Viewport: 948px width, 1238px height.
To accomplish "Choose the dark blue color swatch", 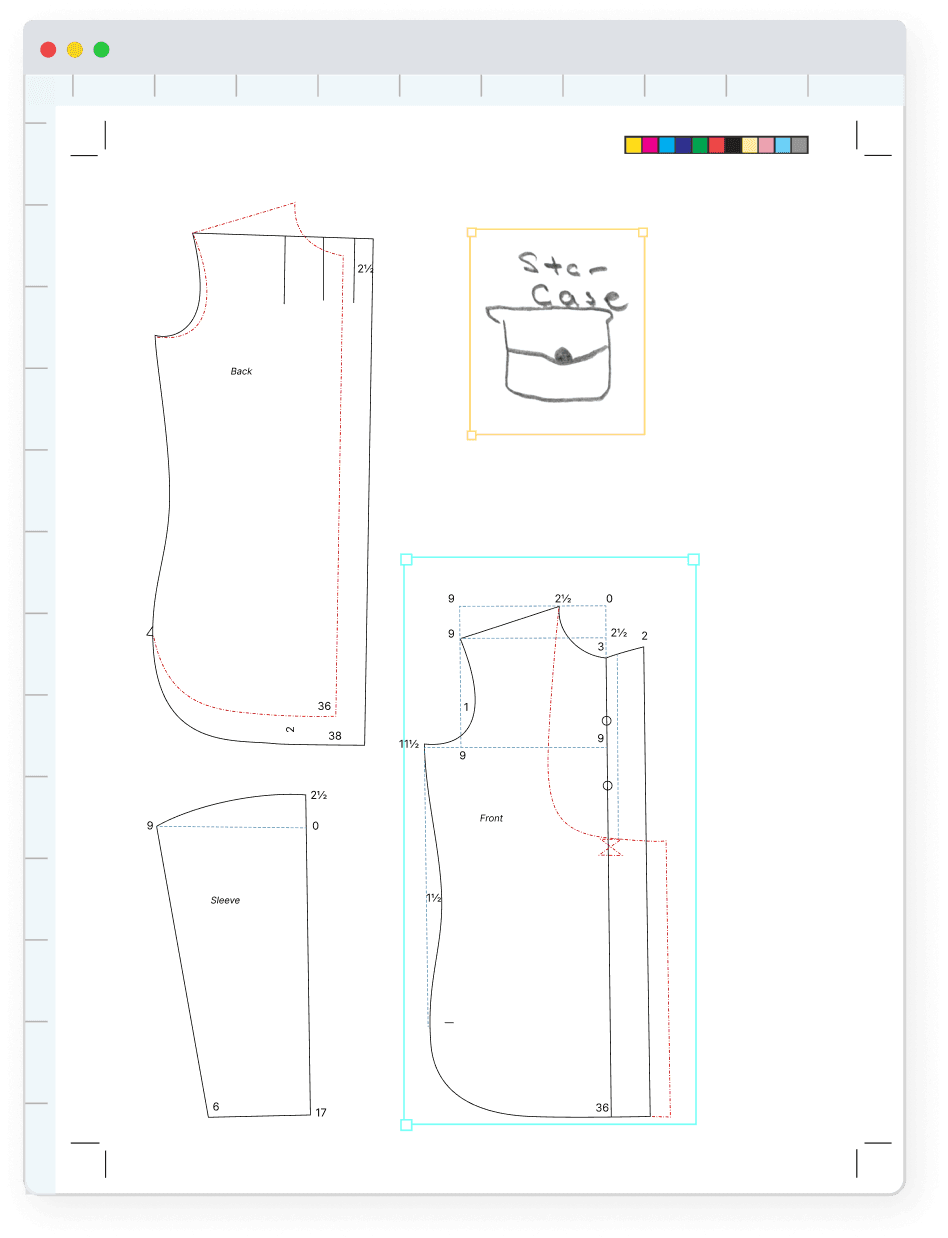I will tap(683, 145).
